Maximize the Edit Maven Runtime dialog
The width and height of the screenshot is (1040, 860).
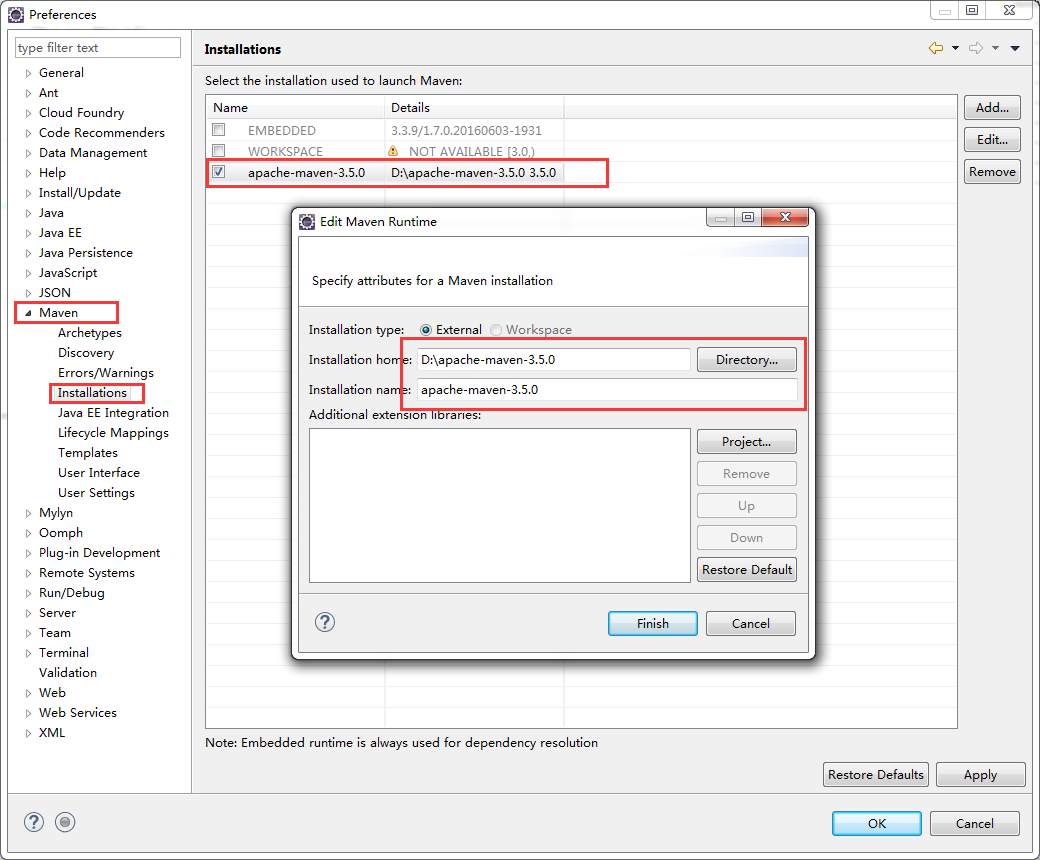748,217
